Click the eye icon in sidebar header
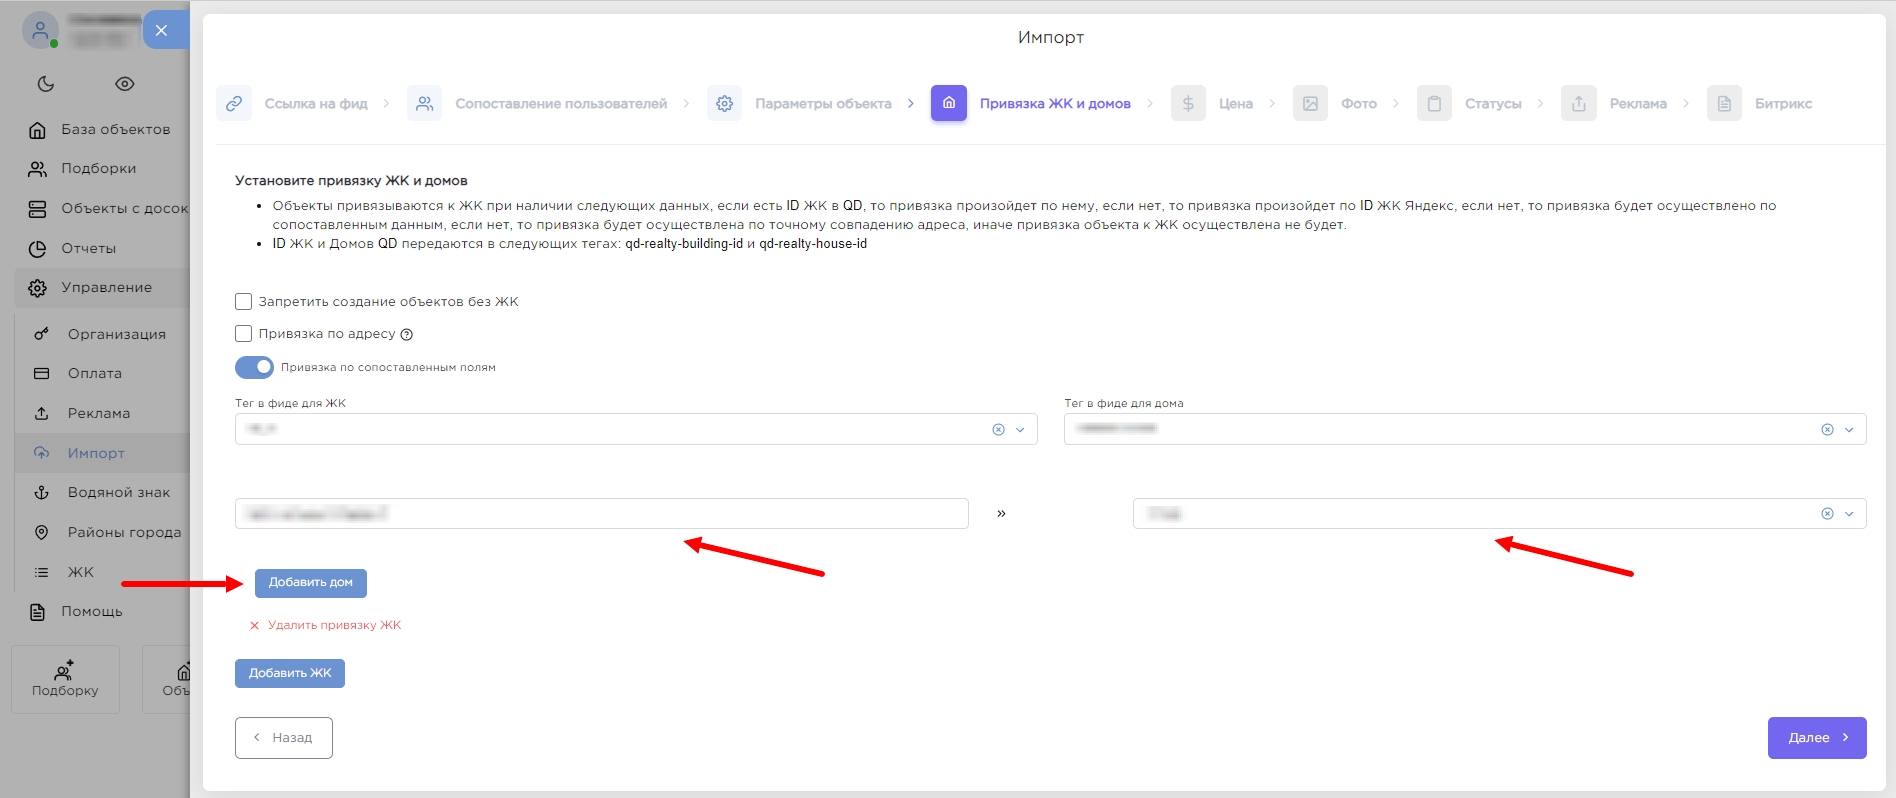 click(x=125, y=84)
